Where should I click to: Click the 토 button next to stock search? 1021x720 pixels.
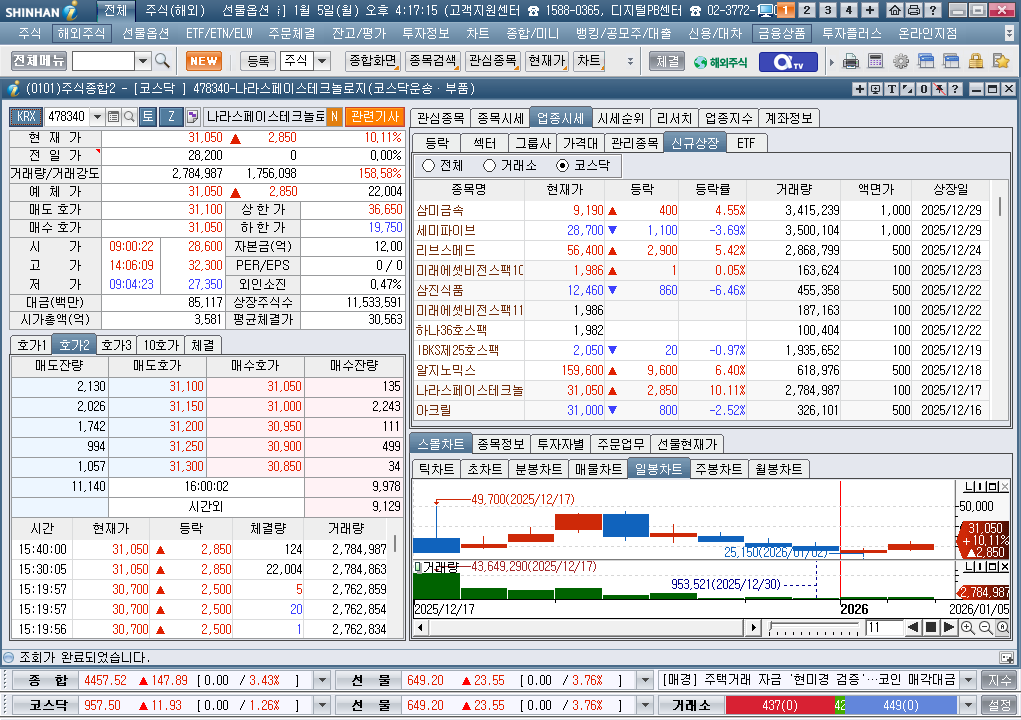coord(148,117)
